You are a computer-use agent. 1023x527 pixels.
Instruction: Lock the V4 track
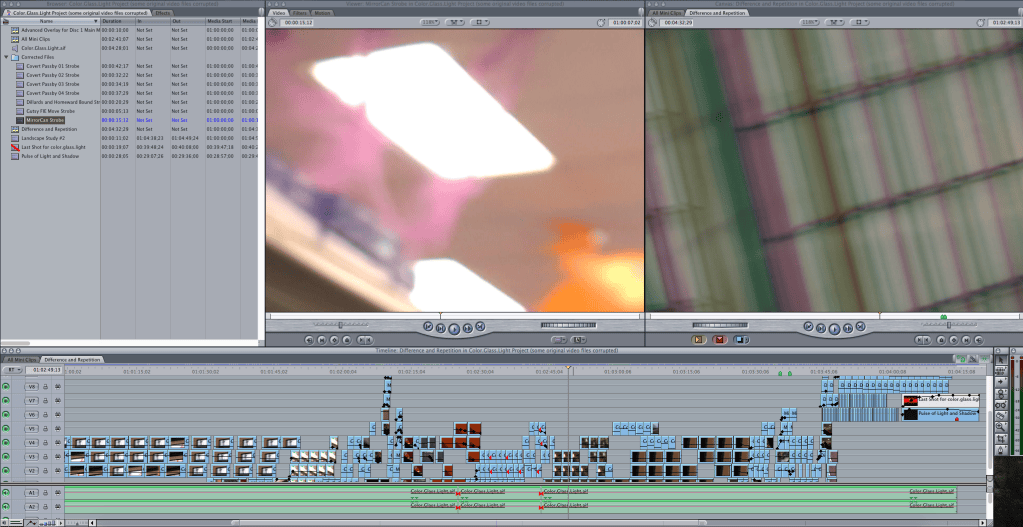[46, 443]
